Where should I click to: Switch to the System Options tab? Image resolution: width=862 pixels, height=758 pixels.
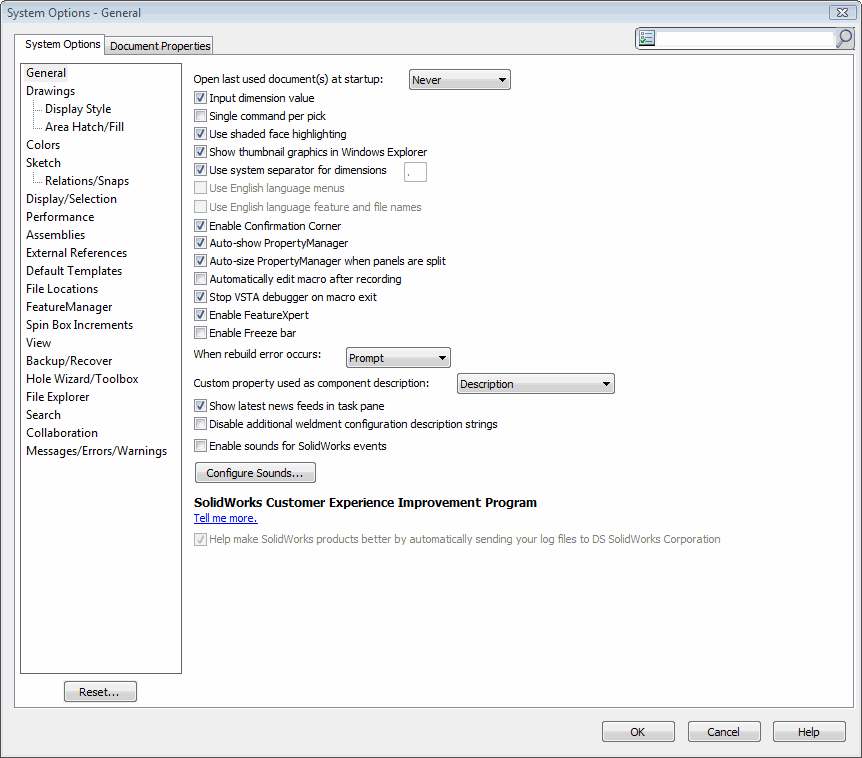click(x=59, y=44)
